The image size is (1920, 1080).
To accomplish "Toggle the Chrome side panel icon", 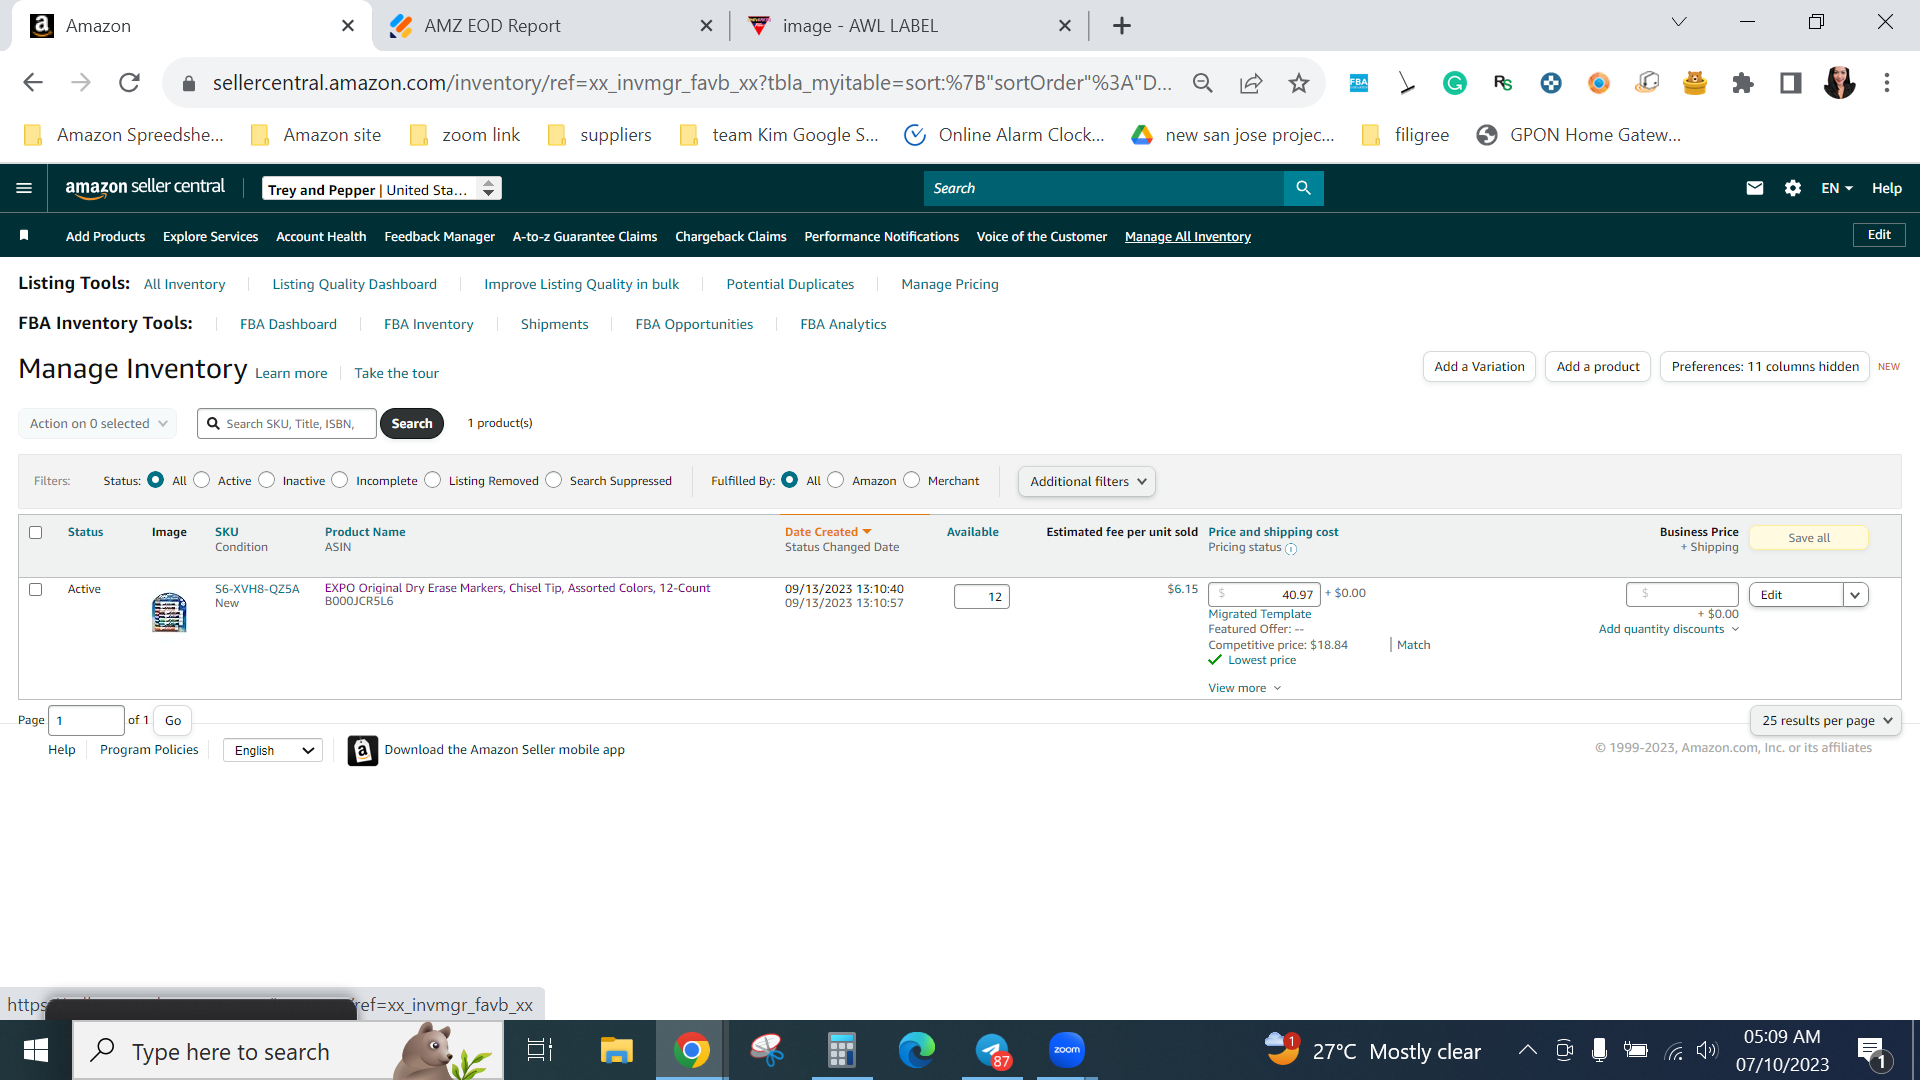I will click(1791, 83).
